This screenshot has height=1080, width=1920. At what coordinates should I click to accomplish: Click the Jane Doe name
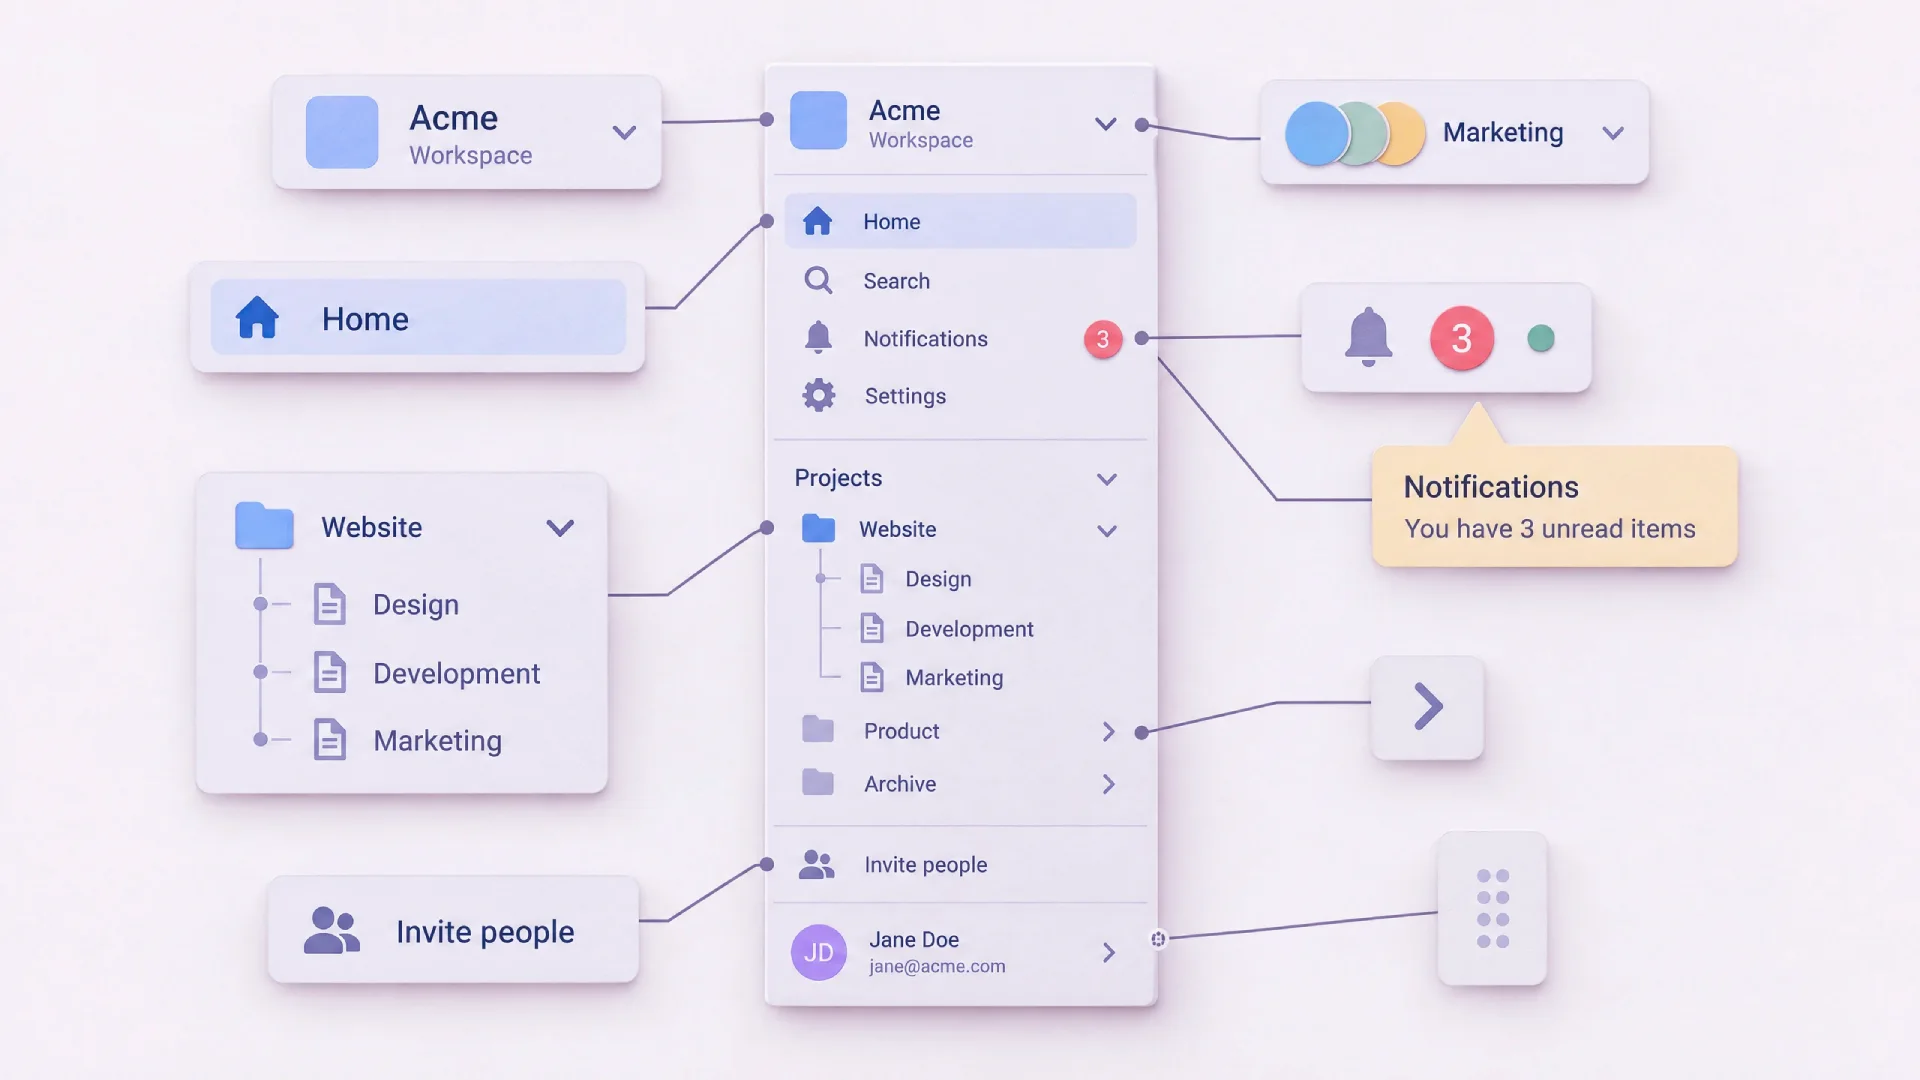click(914, 939)
